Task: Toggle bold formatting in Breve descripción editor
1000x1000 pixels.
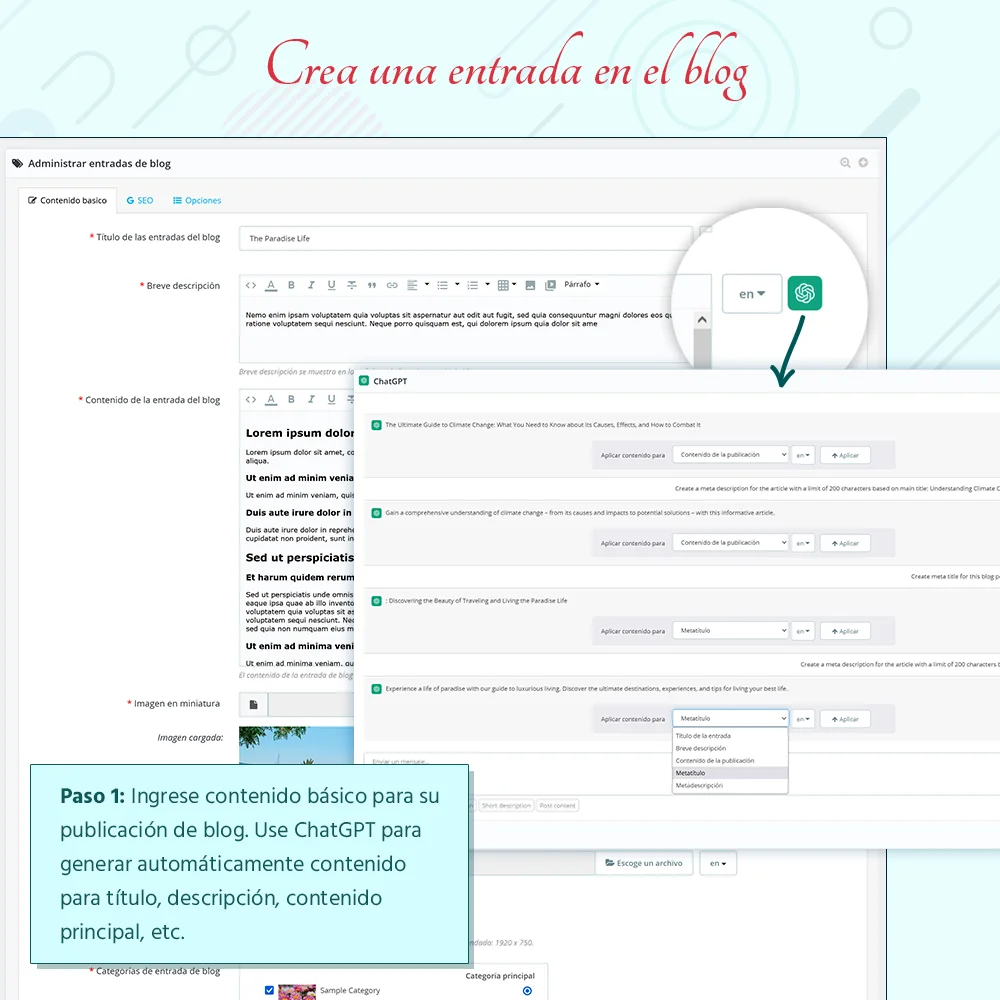Action: click(x=291, y=285)
